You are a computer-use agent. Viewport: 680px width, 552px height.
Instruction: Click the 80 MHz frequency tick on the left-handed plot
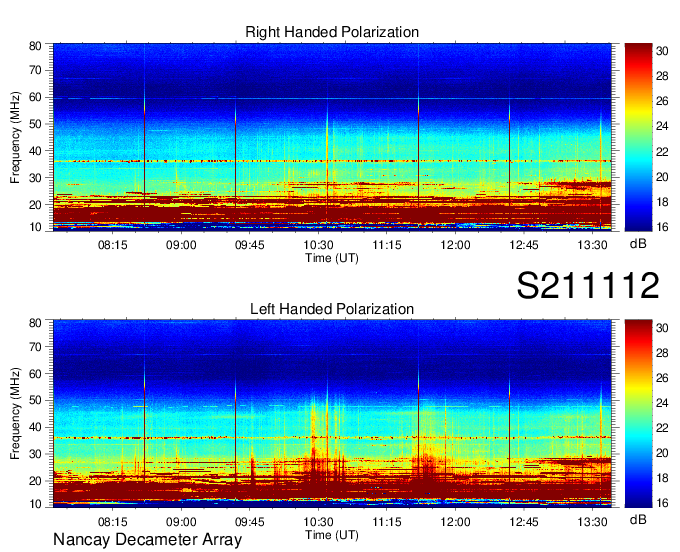pos(35,323)
